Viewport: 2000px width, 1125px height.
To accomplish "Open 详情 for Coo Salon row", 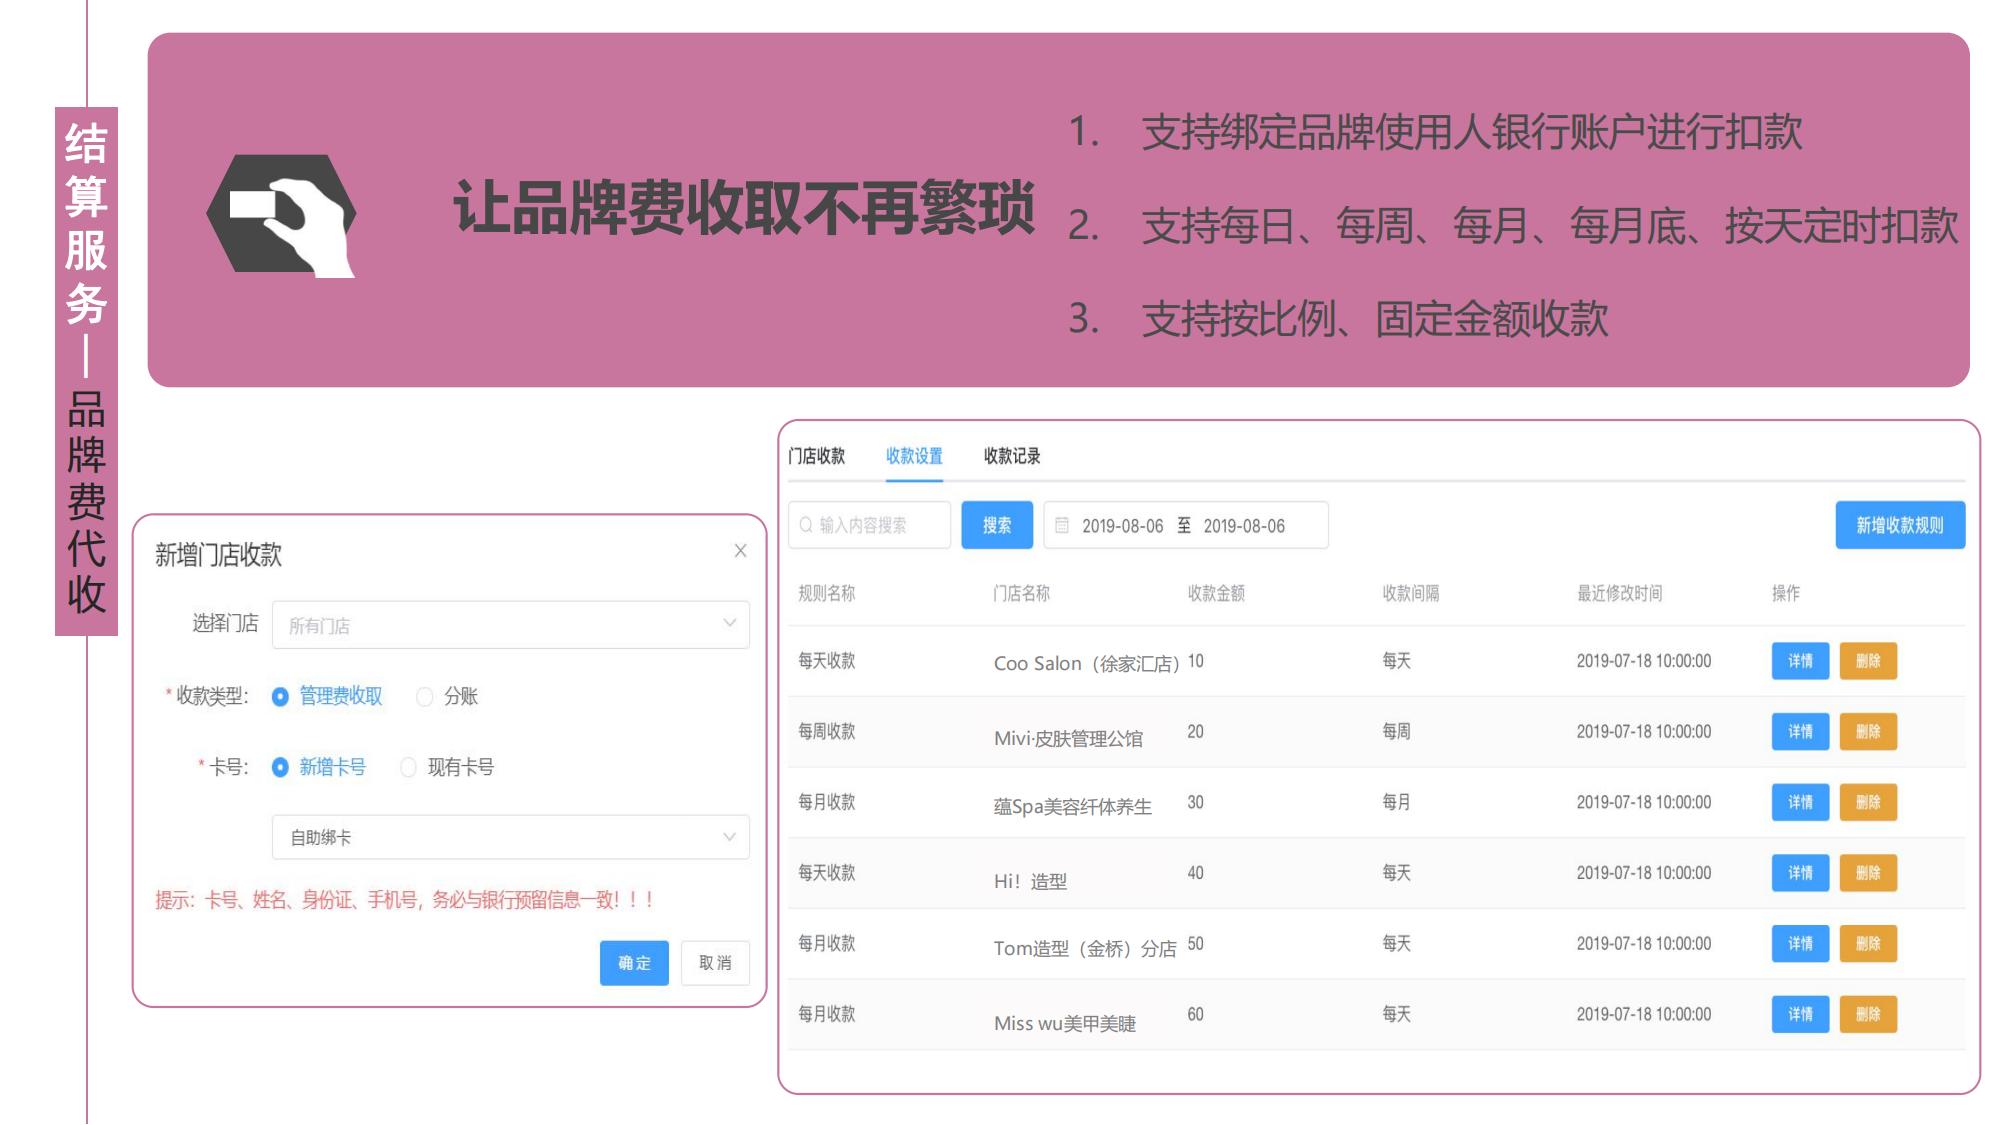I will pos(1800,661).
